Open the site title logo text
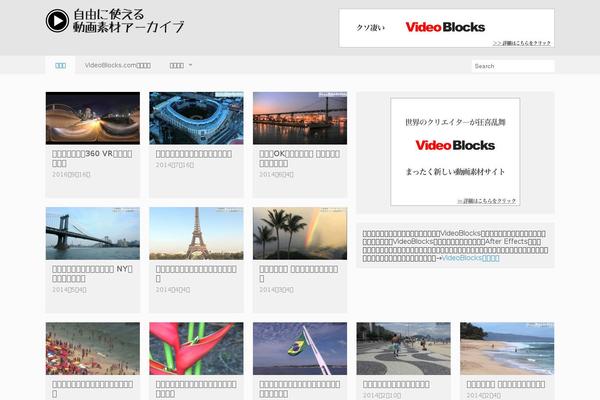This screenshot has width=600, height=400. click(129, 21)
